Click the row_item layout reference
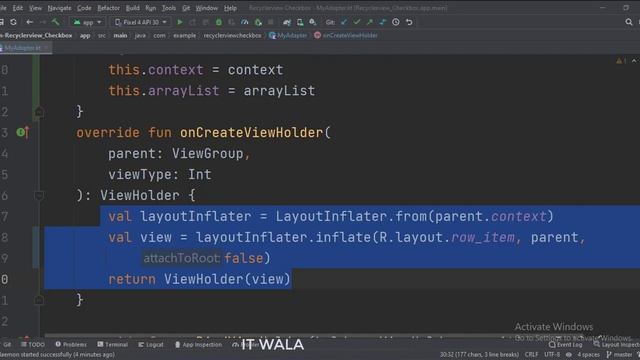640x360 pixels. [x=483, y=237]
